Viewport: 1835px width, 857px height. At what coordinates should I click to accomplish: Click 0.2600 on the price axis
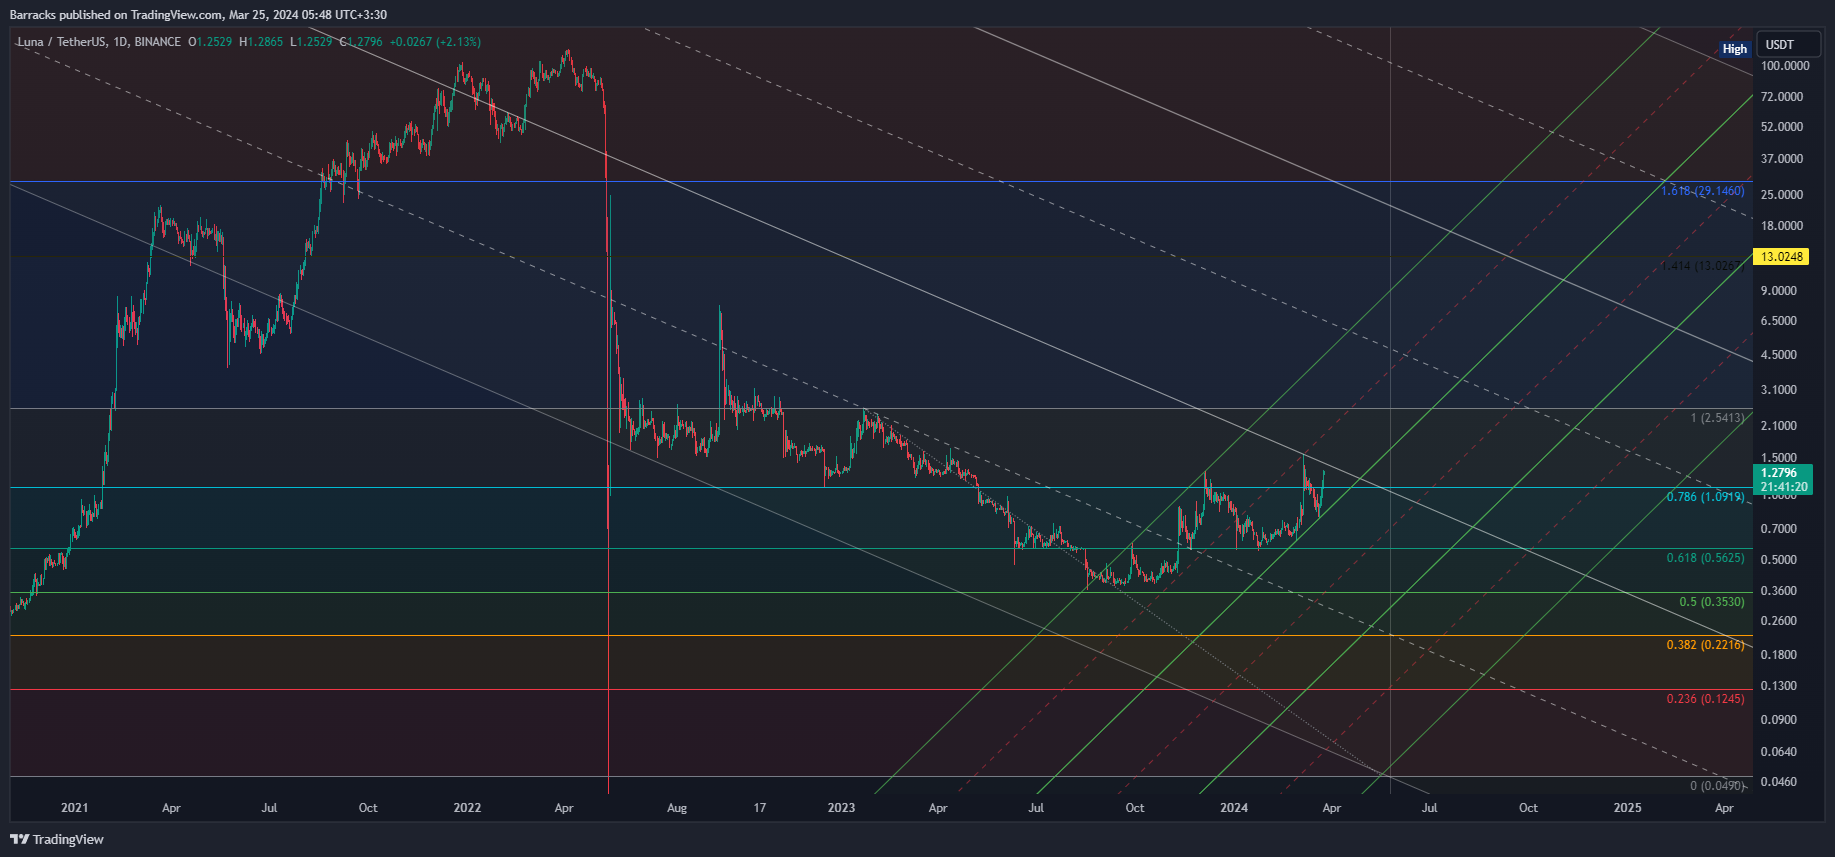pos(1779,621)
